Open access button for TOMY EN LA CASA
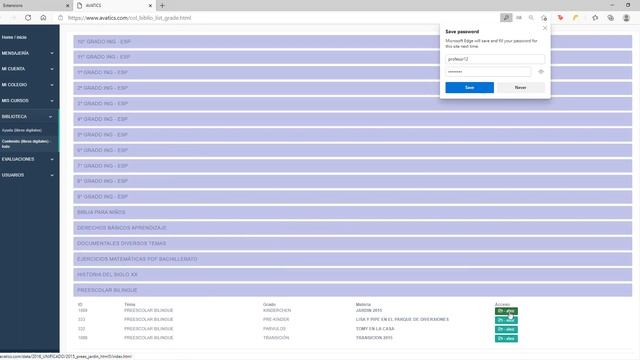Image resolution: width=640 pixels, height=360 pixels. 506,329
